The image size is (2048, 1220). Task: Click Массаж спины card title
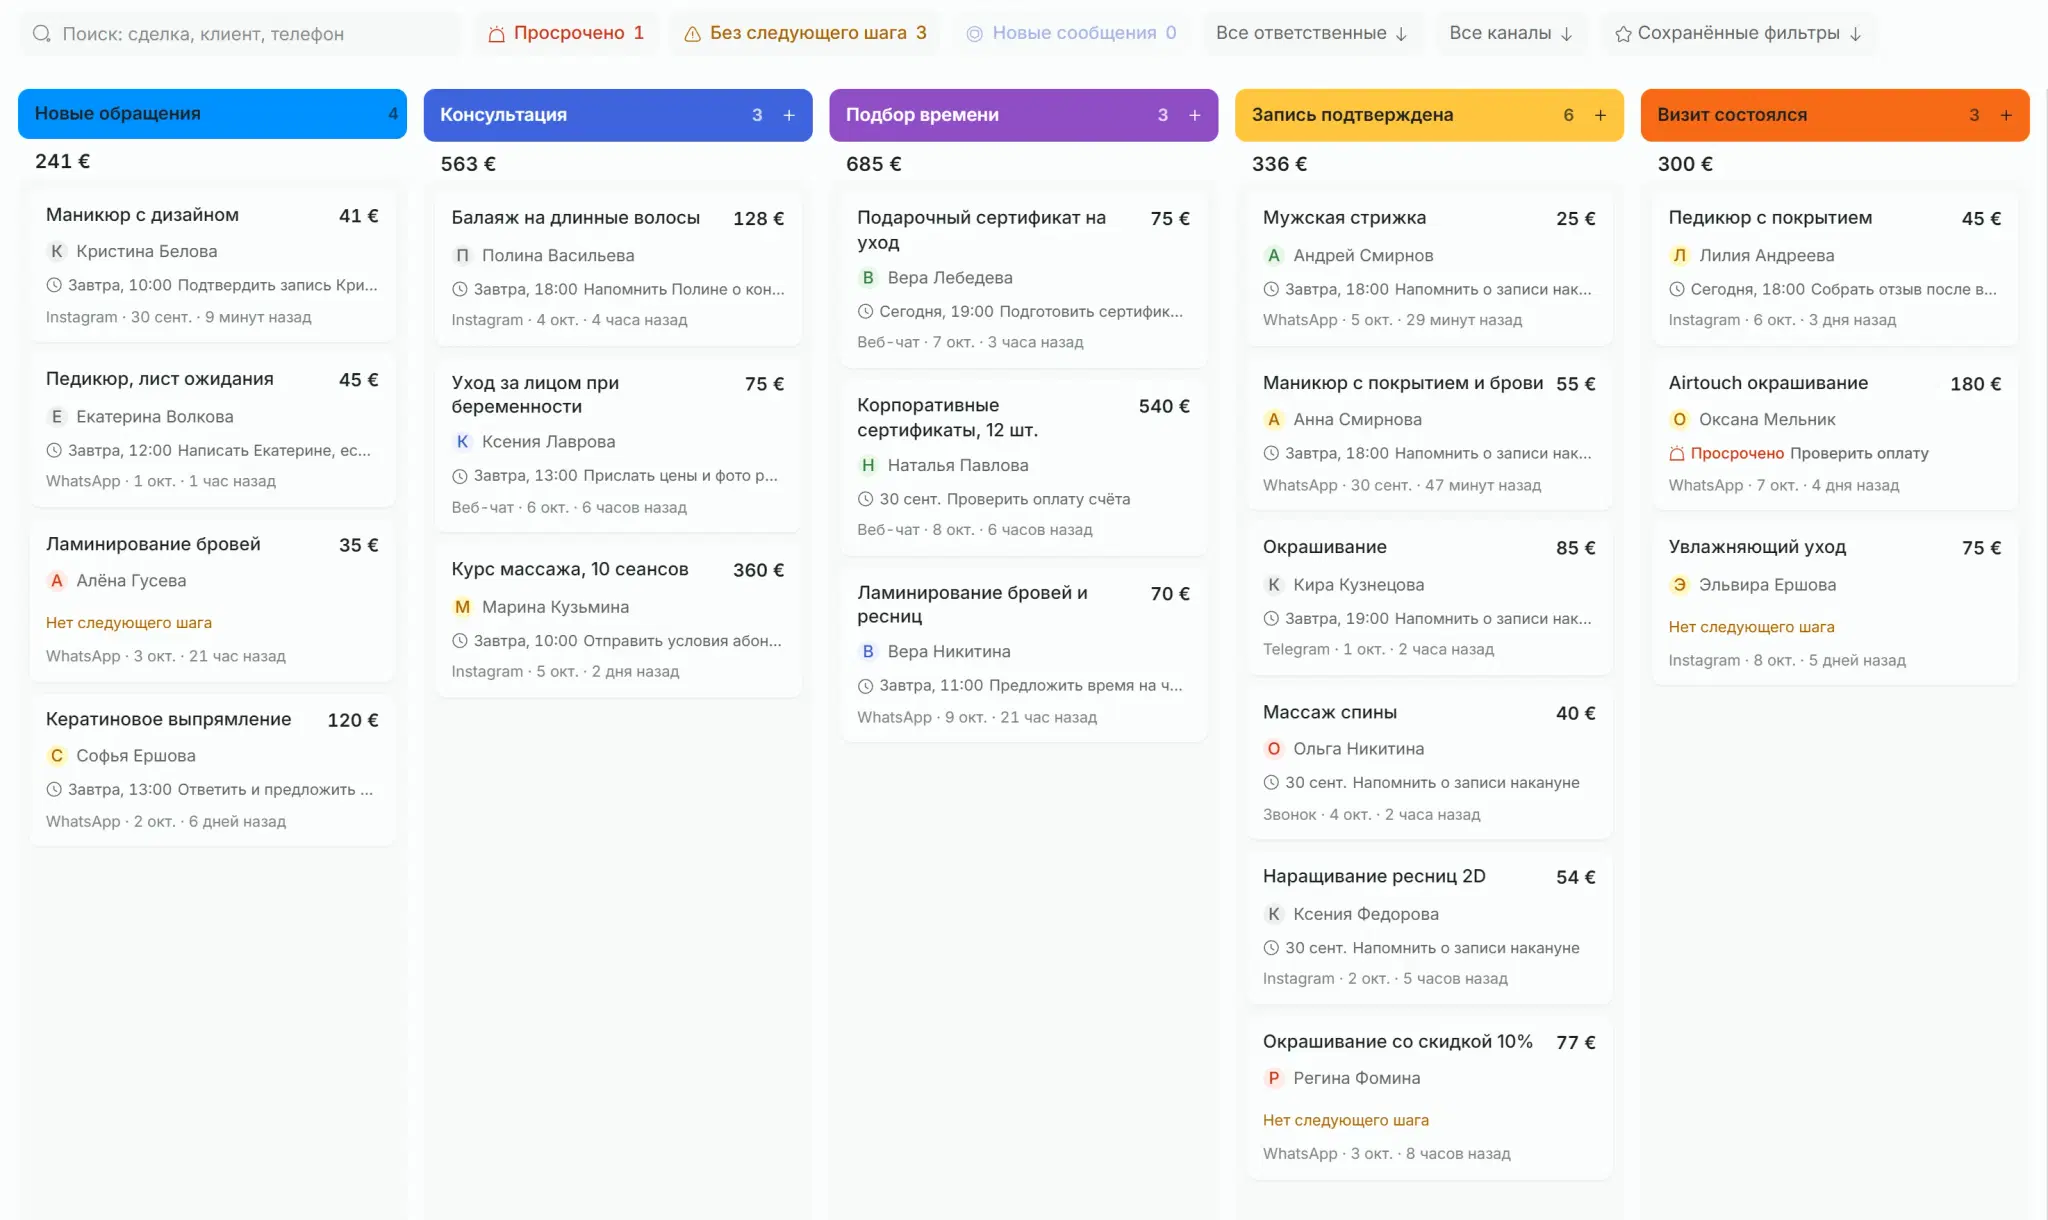[1329, 712]
